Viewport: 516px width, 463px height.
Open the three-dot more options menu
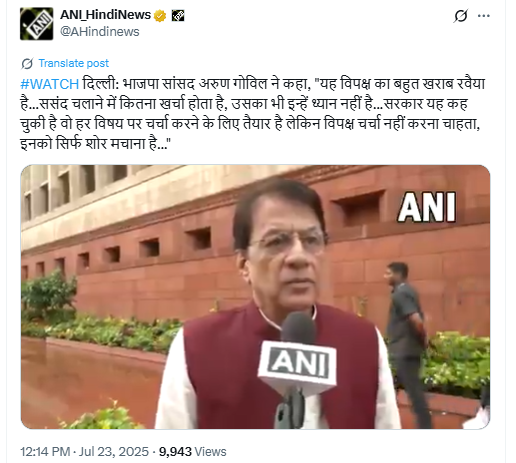[484, 16]
